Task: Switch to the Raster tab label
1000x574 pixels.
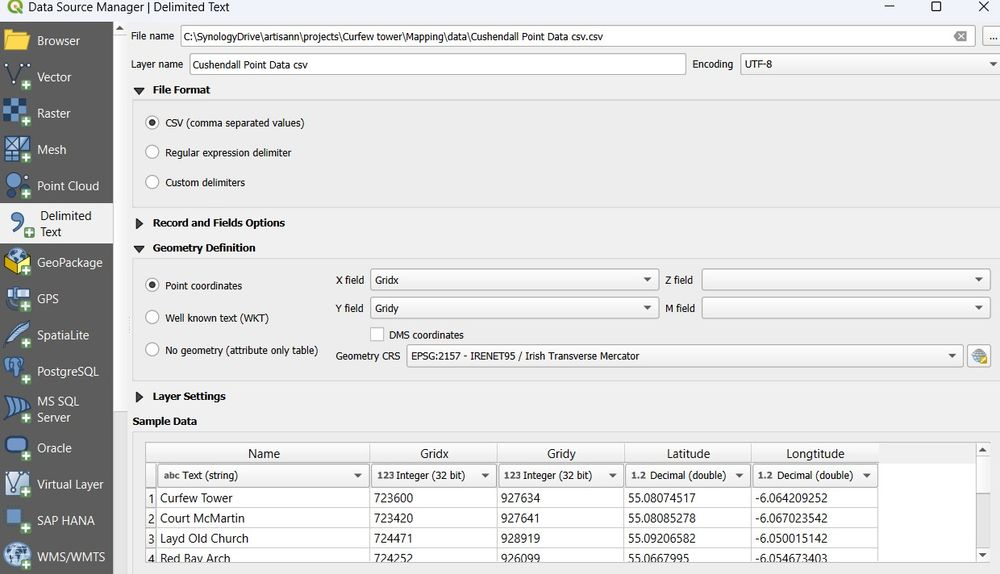Action: click(x=54, y=114)
